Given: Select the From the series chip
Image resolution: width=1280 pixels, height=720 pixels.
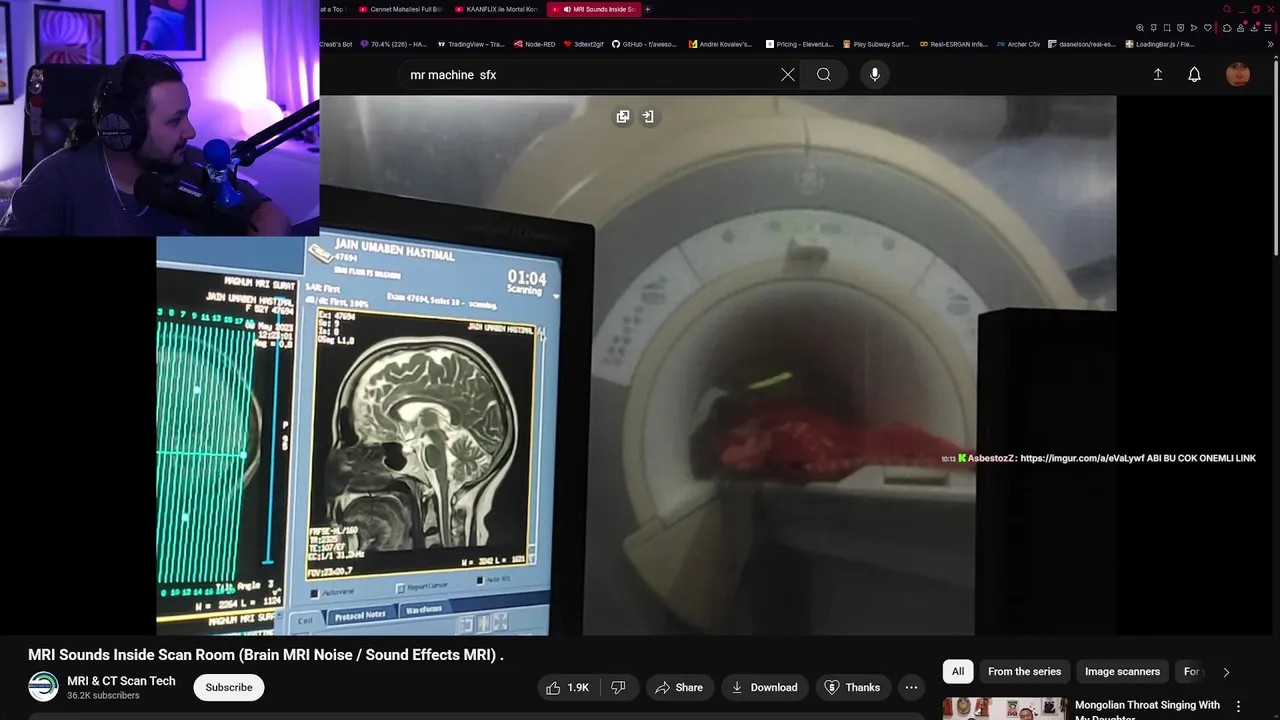Looking at the screenshot, I should (1024, 672).
